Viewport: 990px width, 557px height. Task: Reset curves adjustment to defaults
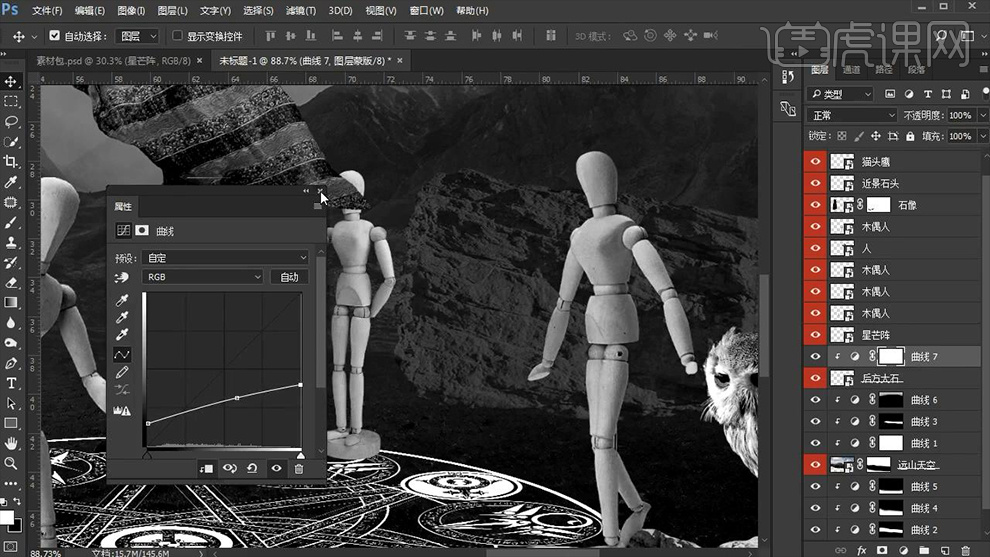(252, 469)
